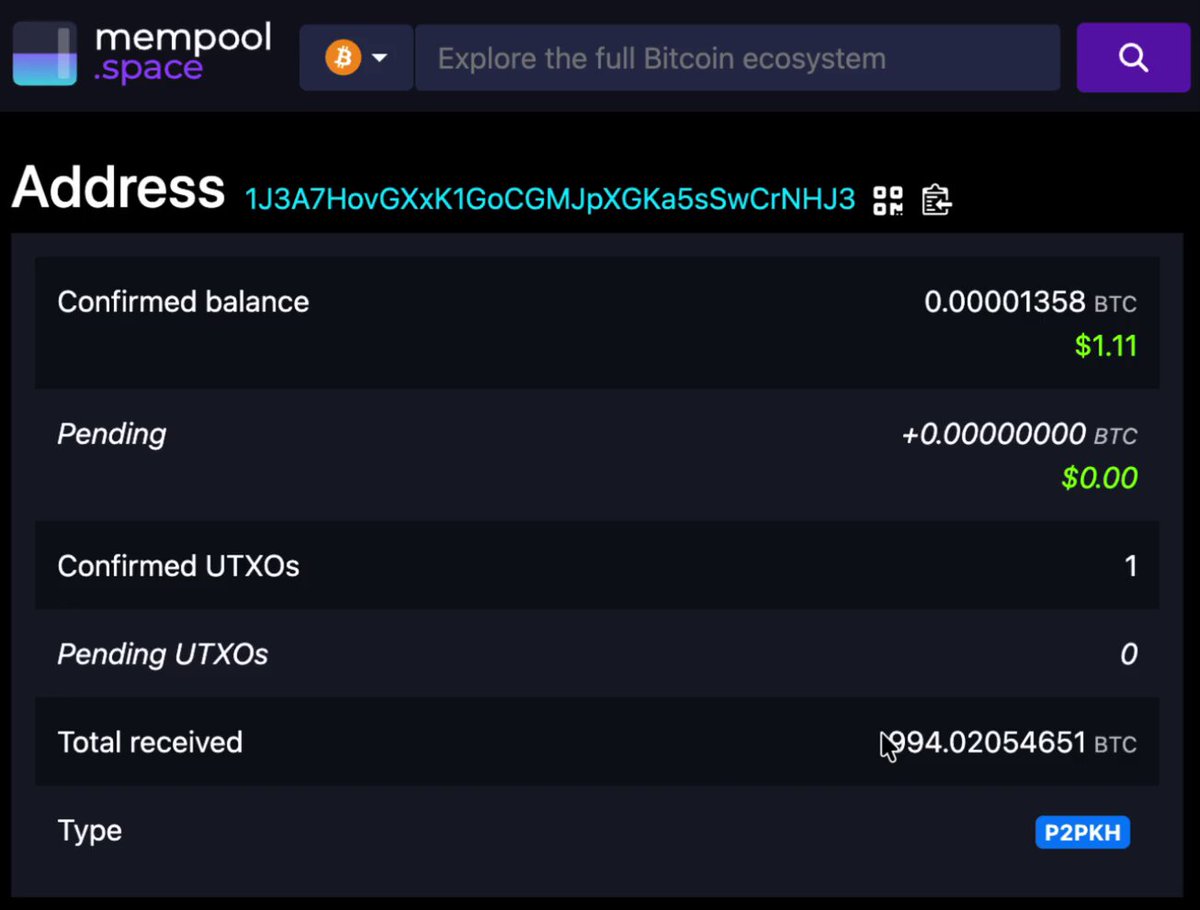
Task: Click the purple search magnifier button
Action: pyautogui.click(x=1133, y=58)
